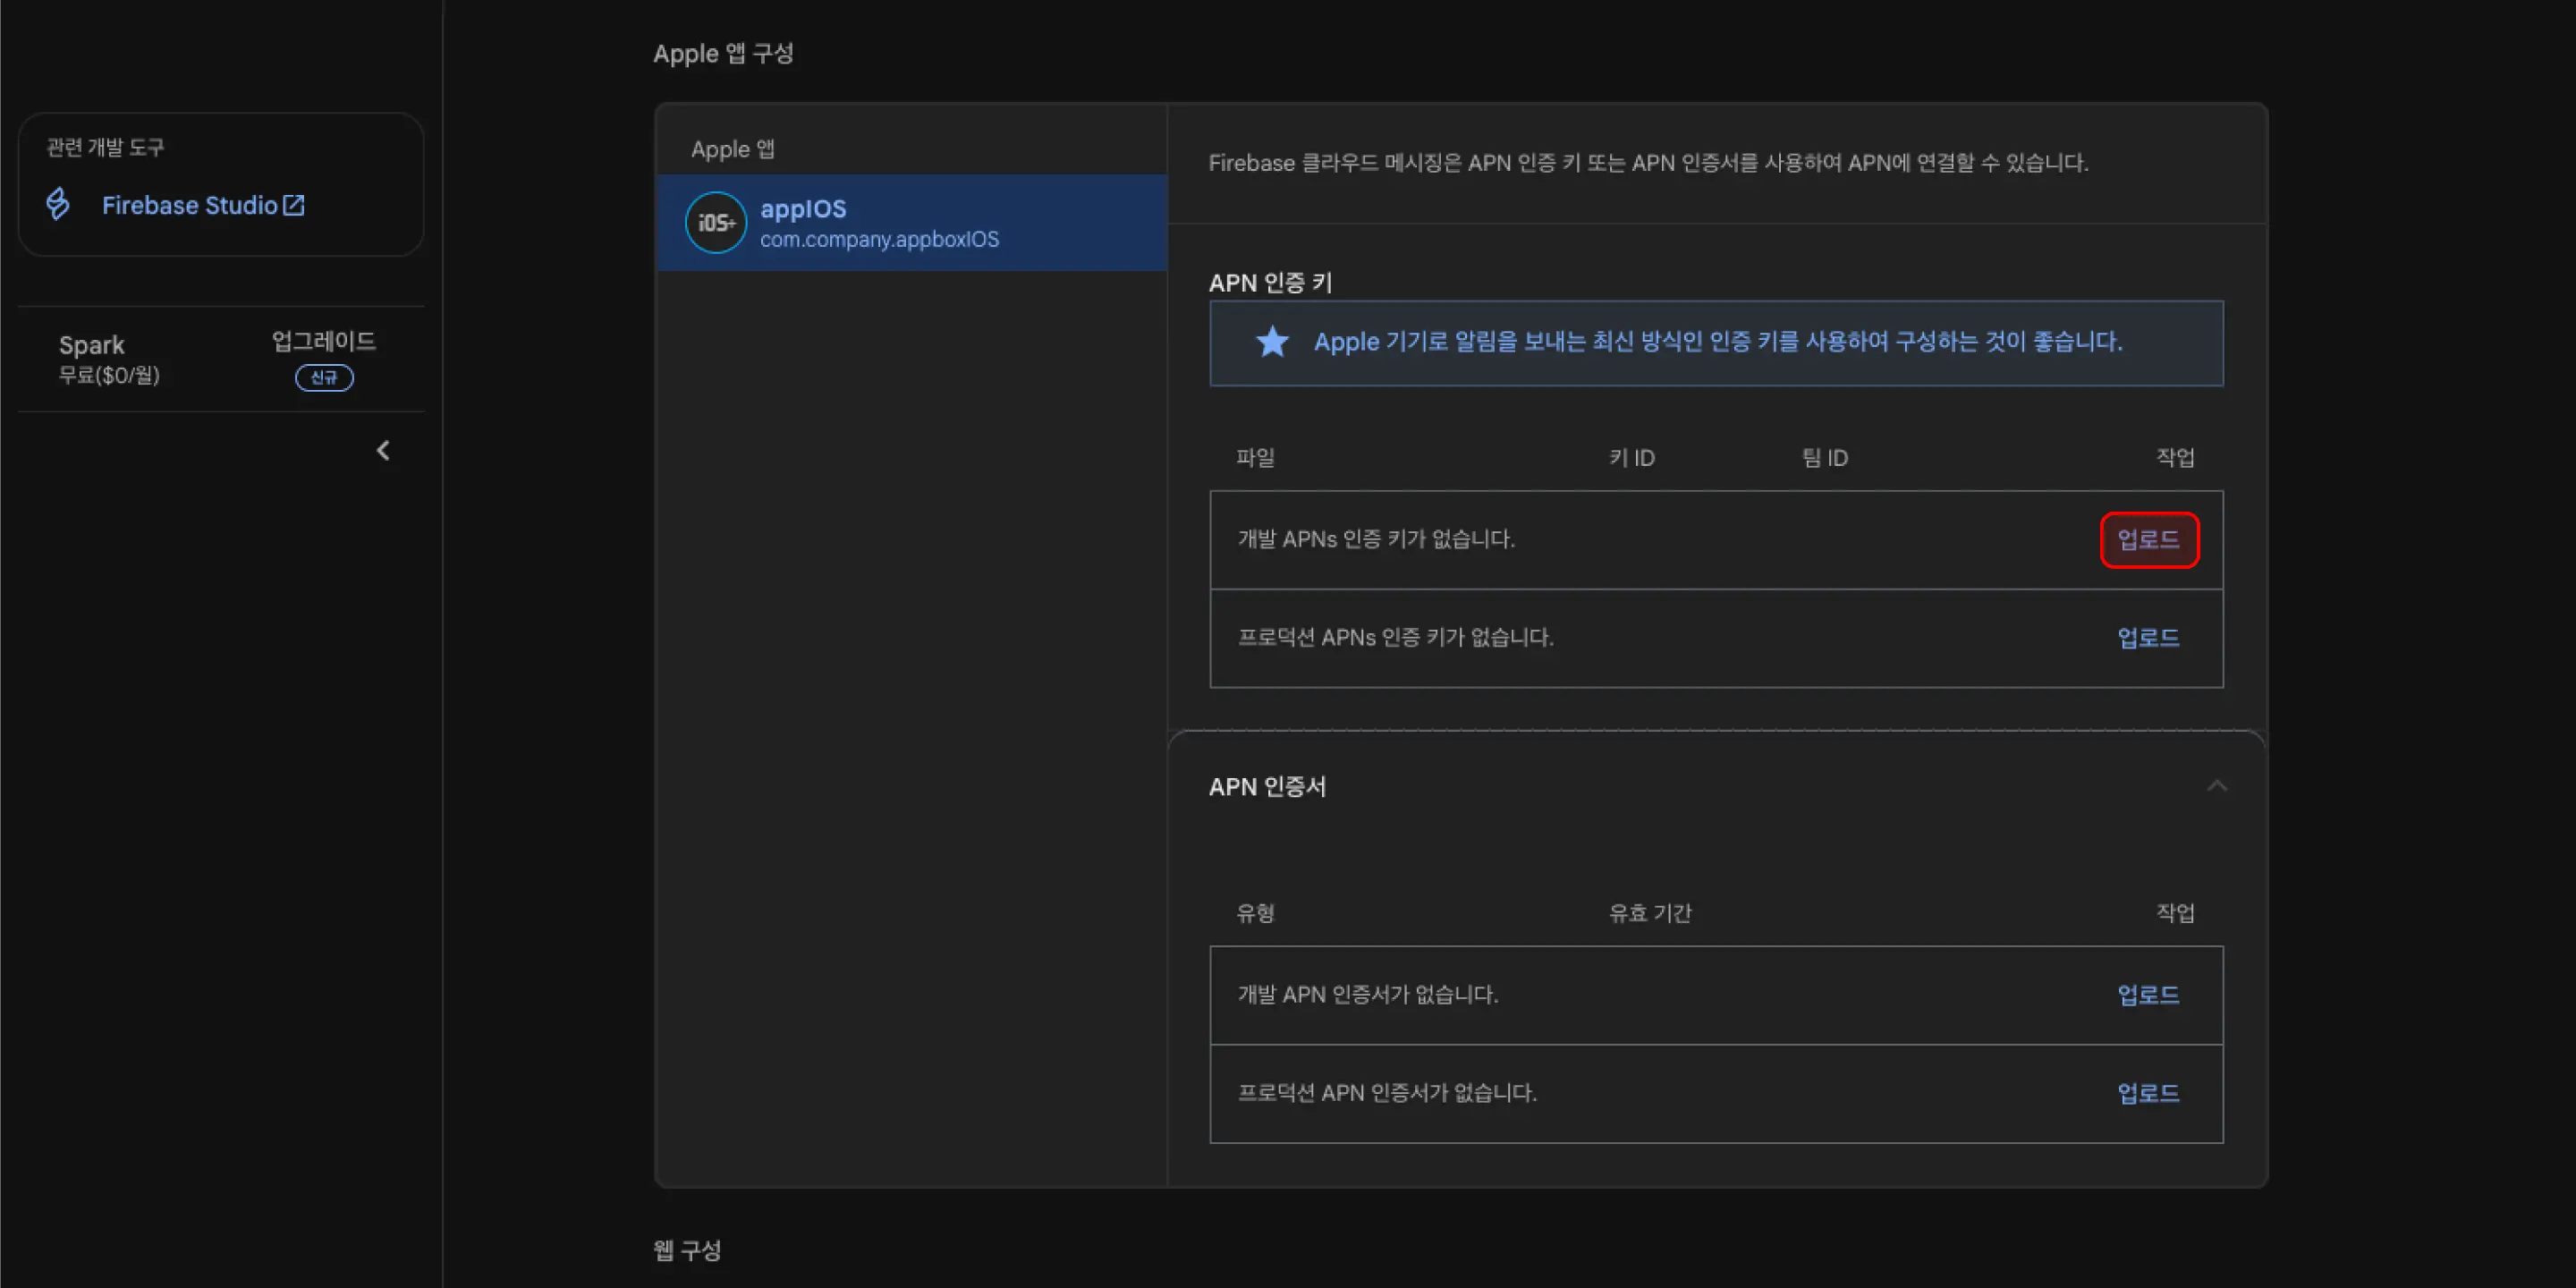Click the 유형 column header
This screenshot has width=2576, height=1288.
click(1255, 913)
